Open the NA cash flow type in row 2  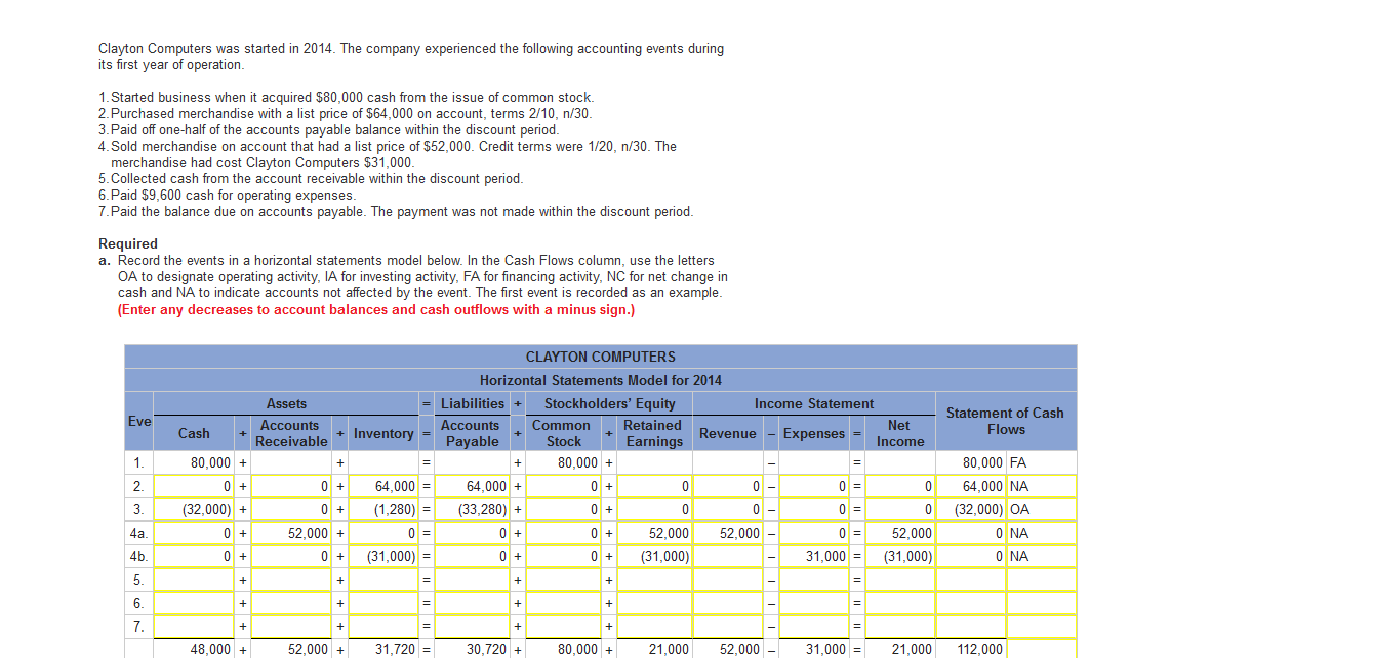pyautogui.click(x=1042, y=486)
